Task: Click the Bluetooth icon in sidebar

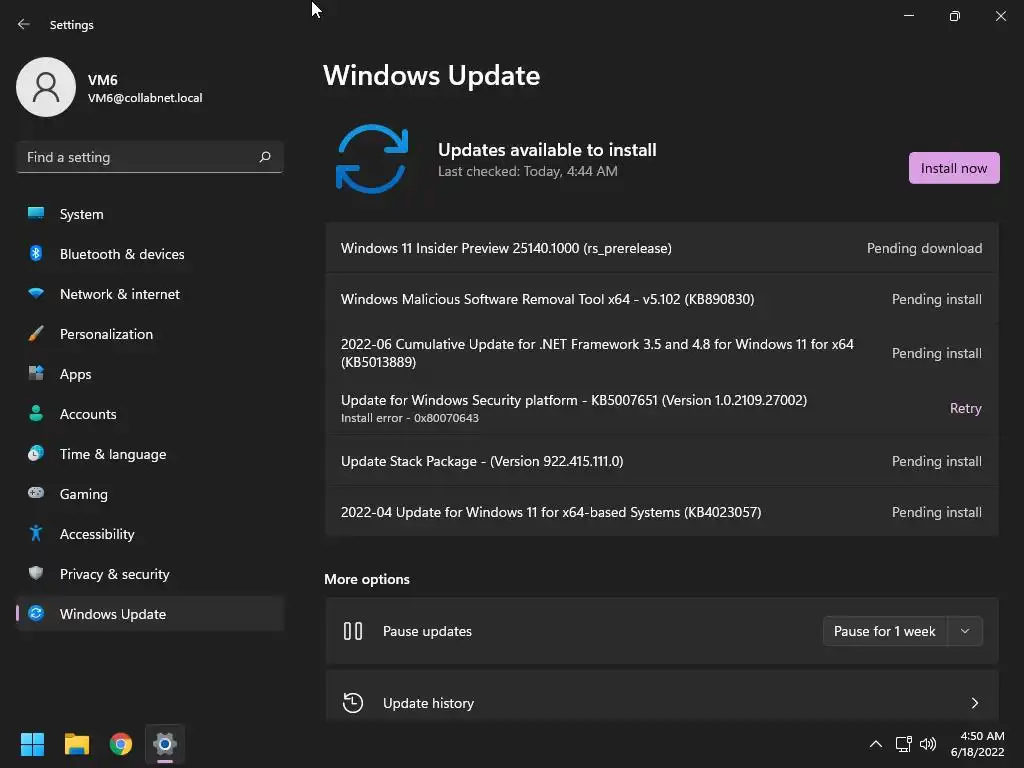Action: pyautogui.click(x=36, y=253)
